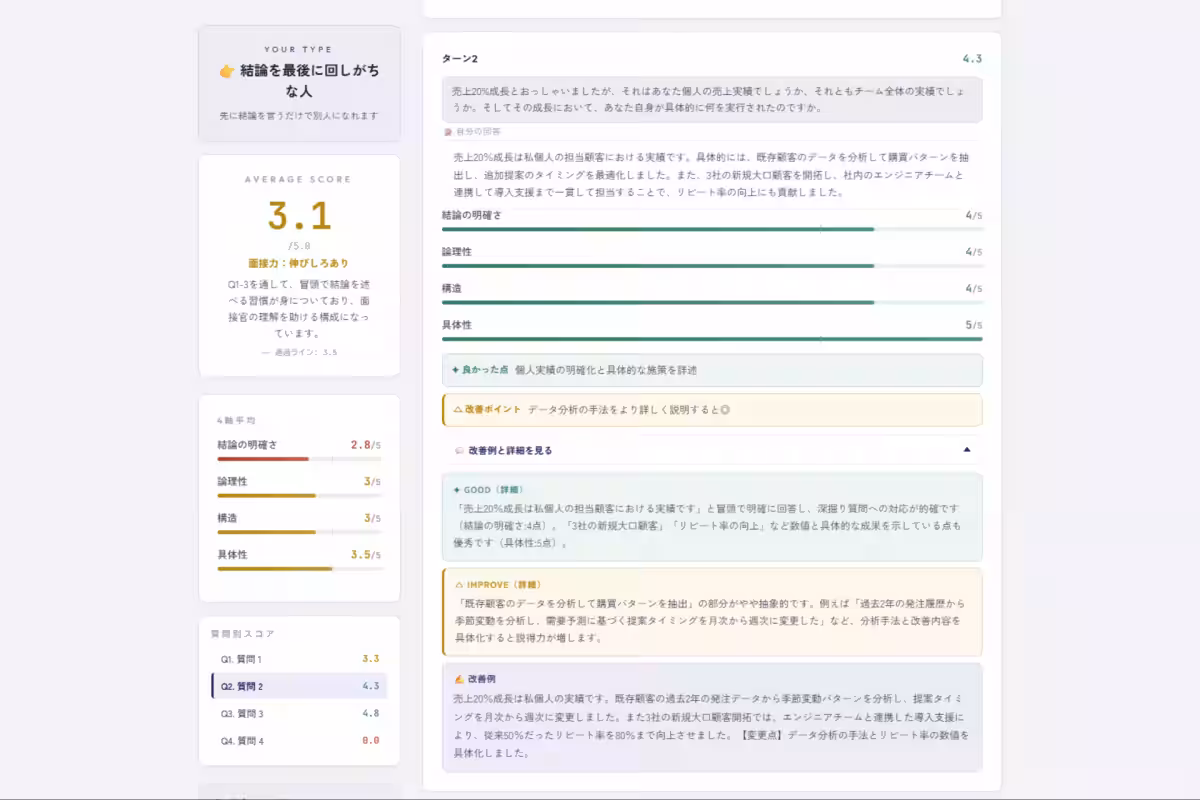The image size is (1200, 800).
Task: Click the 4.0 score for 質問3
Action: [371, 714]
